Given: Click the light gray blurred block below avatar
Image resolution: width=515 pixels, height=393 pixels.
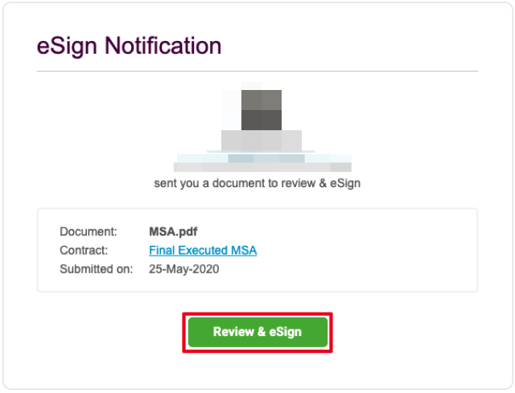Looking at the screenshot, I should [261, 140].
